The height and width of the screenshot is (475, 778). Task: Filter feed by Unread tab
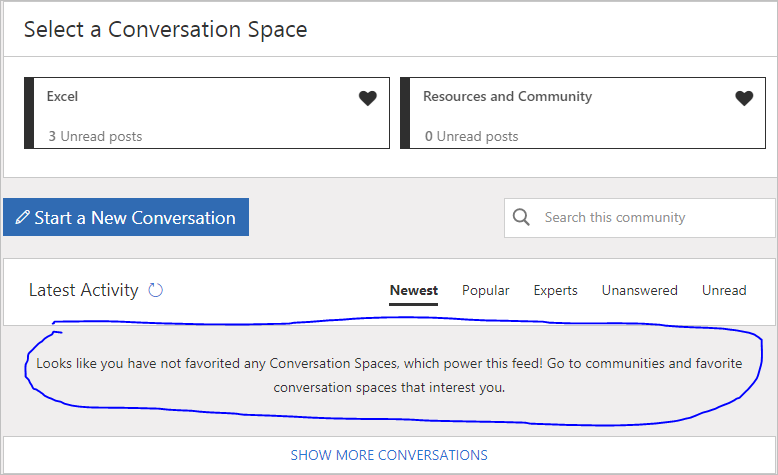click(x=724, y=291)
